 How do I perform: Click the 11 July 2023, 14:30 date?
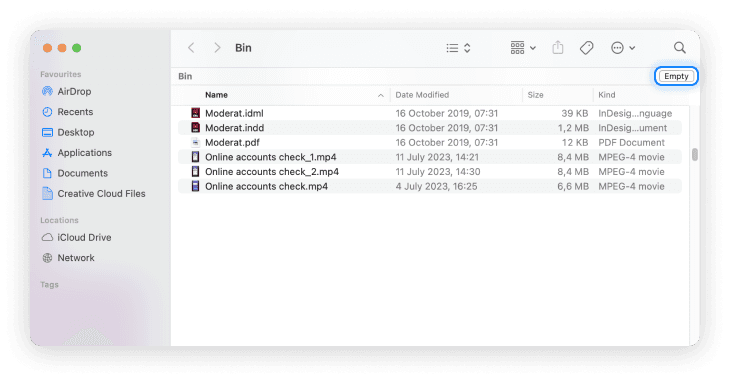tap(438, 171)
